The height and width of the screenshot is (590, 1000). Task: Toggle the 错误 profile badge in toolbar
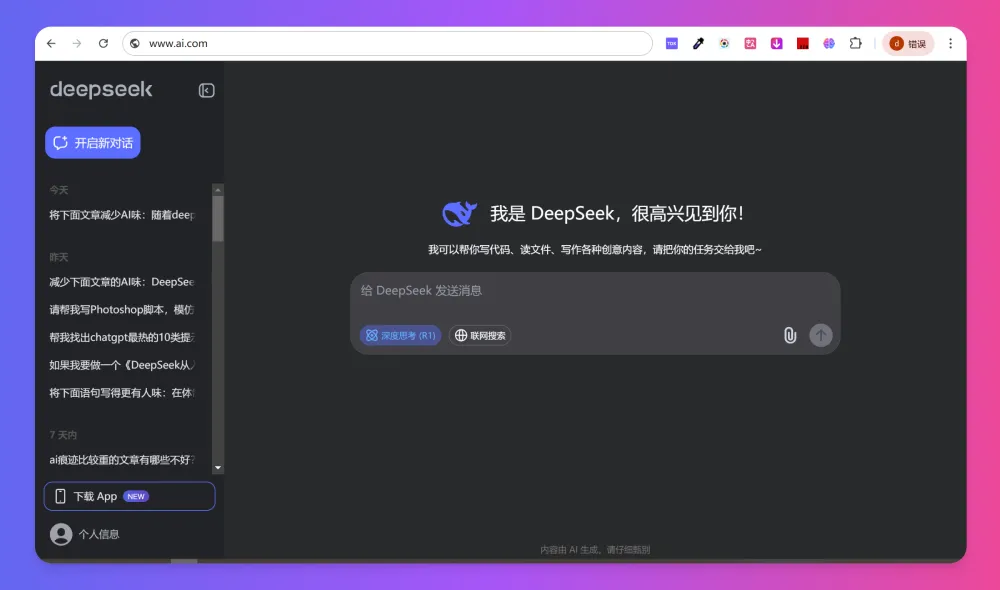[x=908, y=43]
